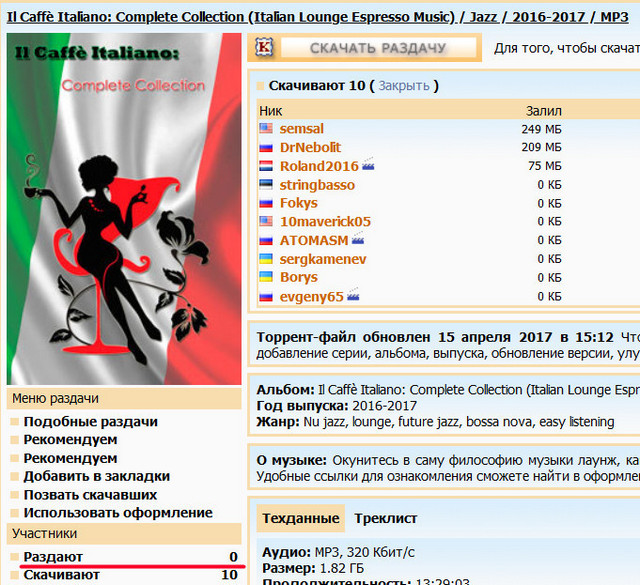This screenshot has height=585, width=640.
Task: Click the Год выпуска 2016-2017 text
Action: click(337, 406)
